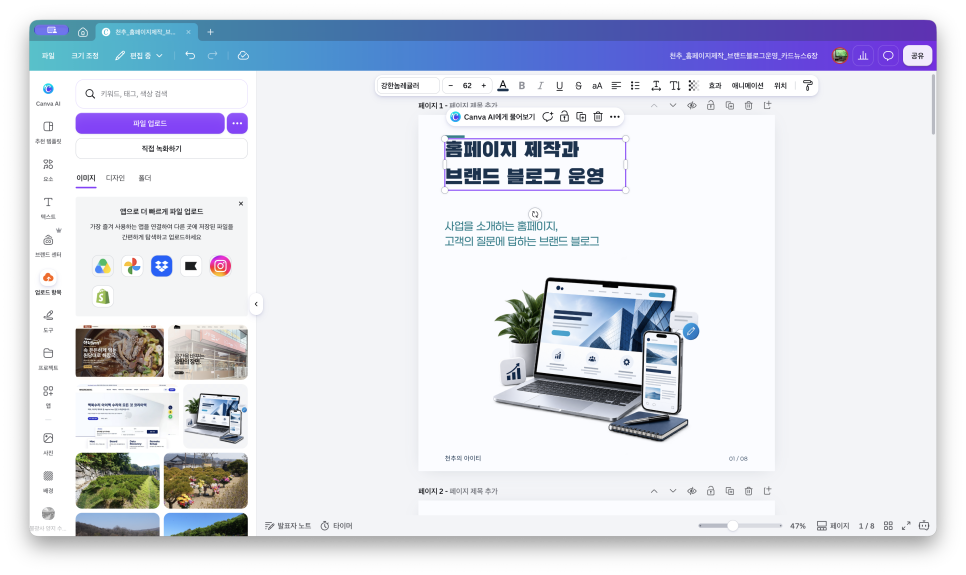Screen dimensions: 966x575
Task: Move page 2 up with chevron
Action: 654,491
